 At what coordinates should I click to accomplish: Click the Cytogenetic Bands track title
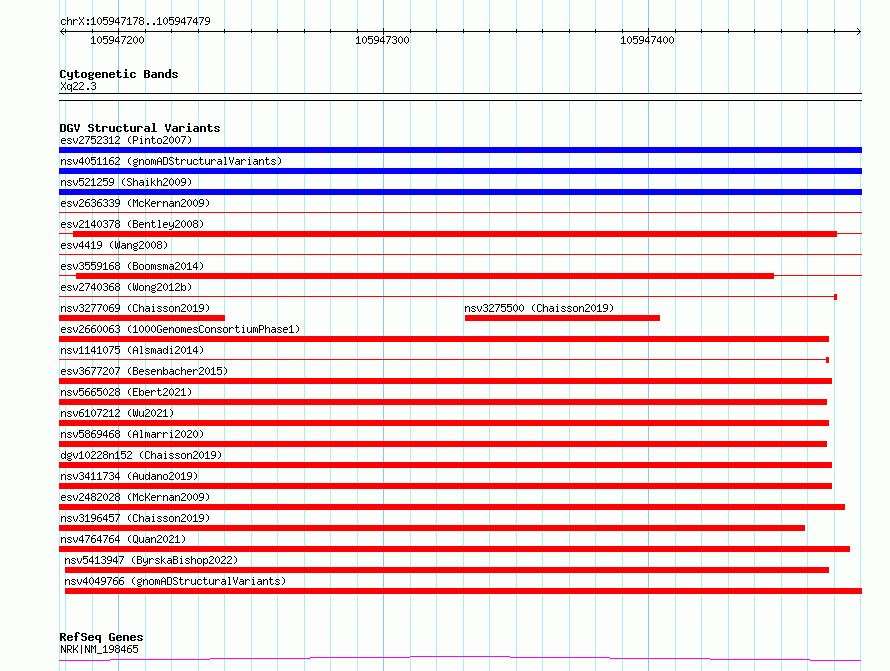pyautogui.click(x=119, y=74)
